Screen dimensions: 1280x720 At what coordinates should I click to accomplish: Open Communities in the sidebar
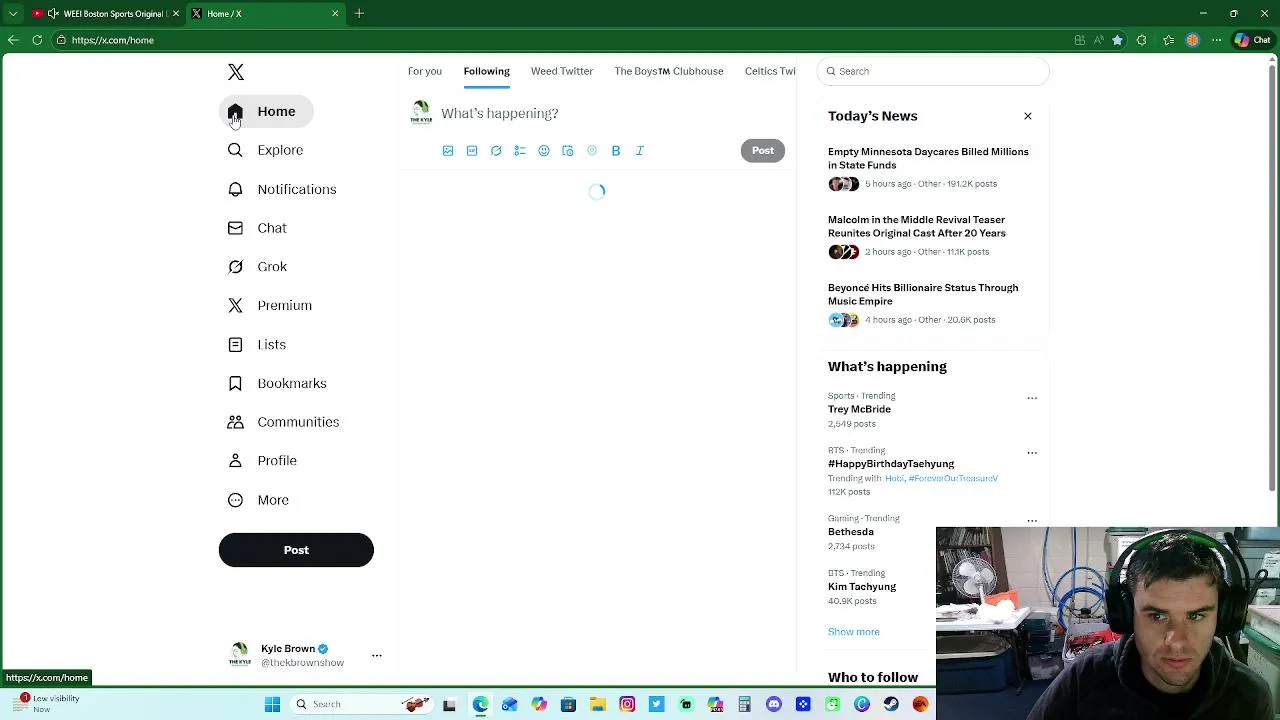tap(283, 422)
